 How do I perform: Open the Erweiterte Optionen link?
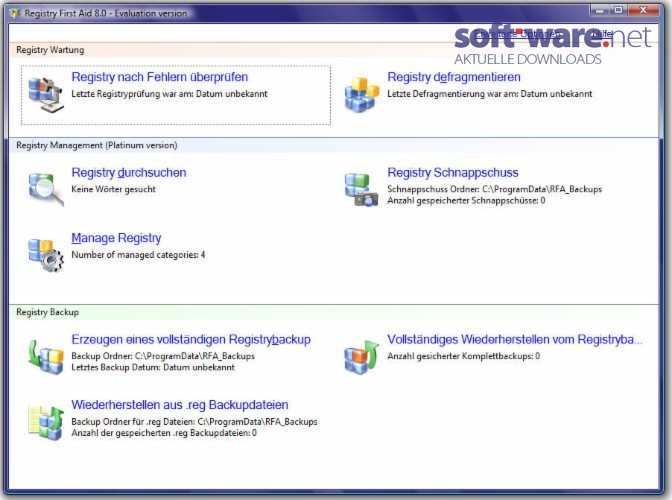(516, 33)
